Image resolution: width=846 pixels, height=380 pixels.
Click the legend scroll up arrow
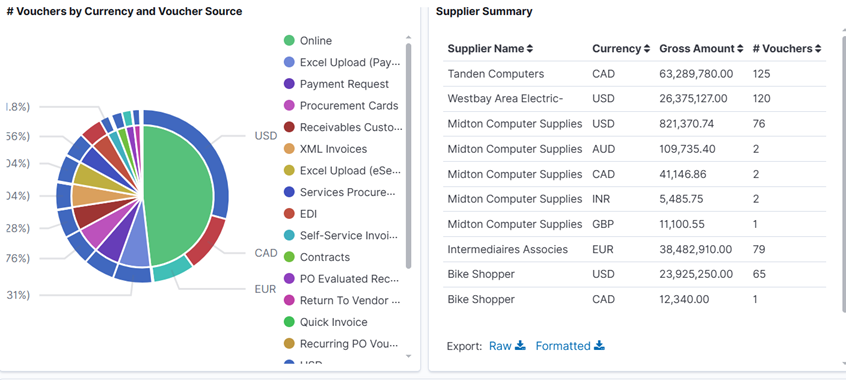[408, 37]
